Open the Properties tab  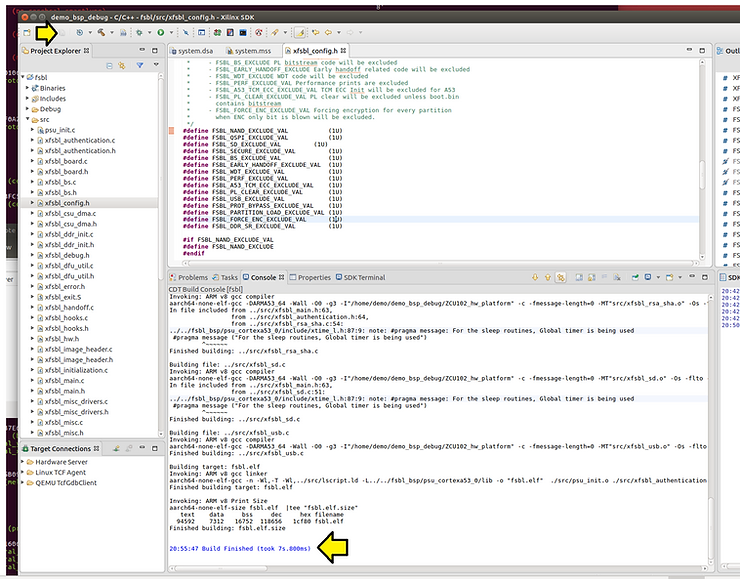(x=310, y=277)
